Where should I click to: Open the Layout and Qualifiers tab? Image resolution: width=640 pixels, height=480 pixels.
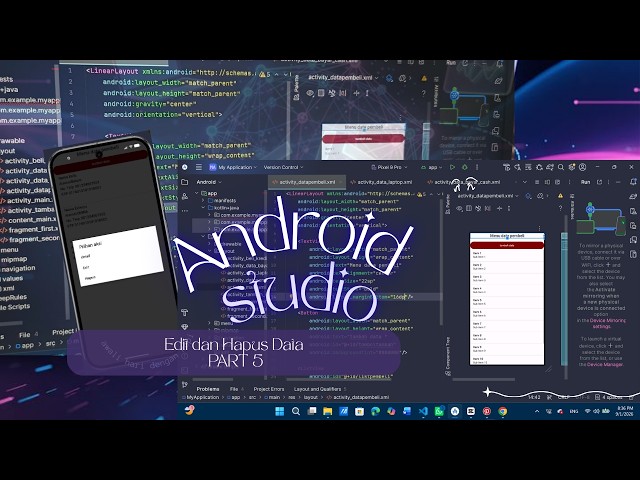click(x=320, y=389)
